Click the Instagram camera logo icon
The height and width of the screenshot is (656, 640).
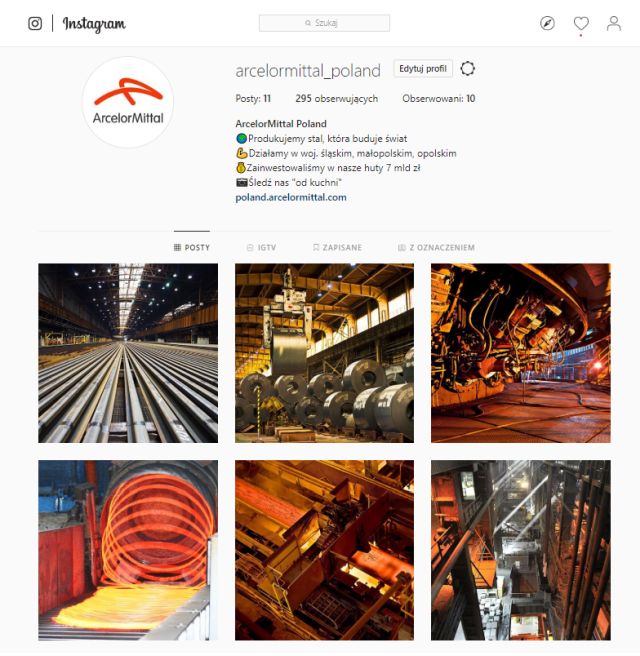[x=35, y=23]
